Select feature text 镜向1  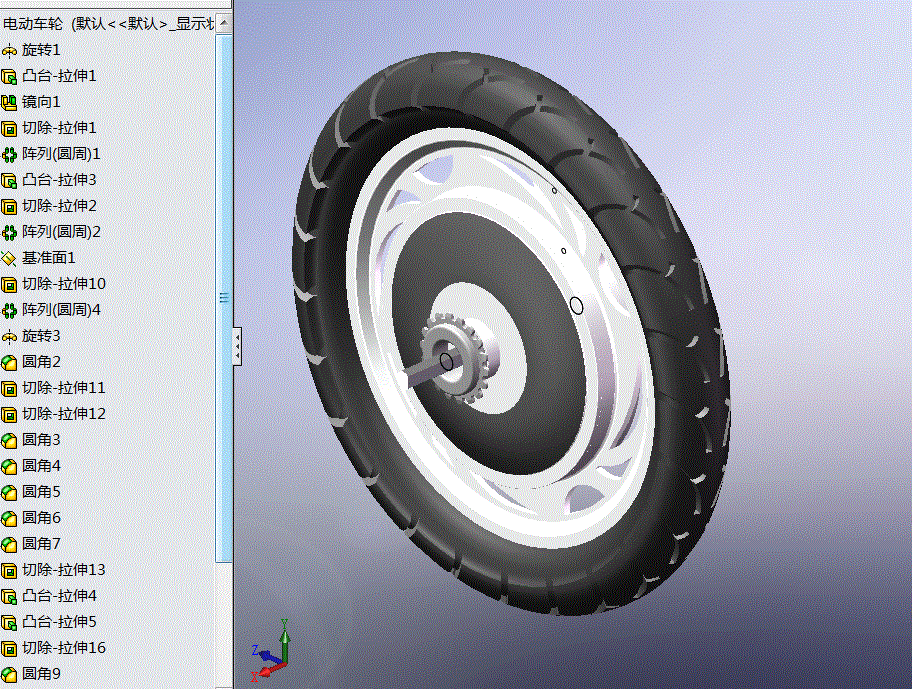point(41,102)
